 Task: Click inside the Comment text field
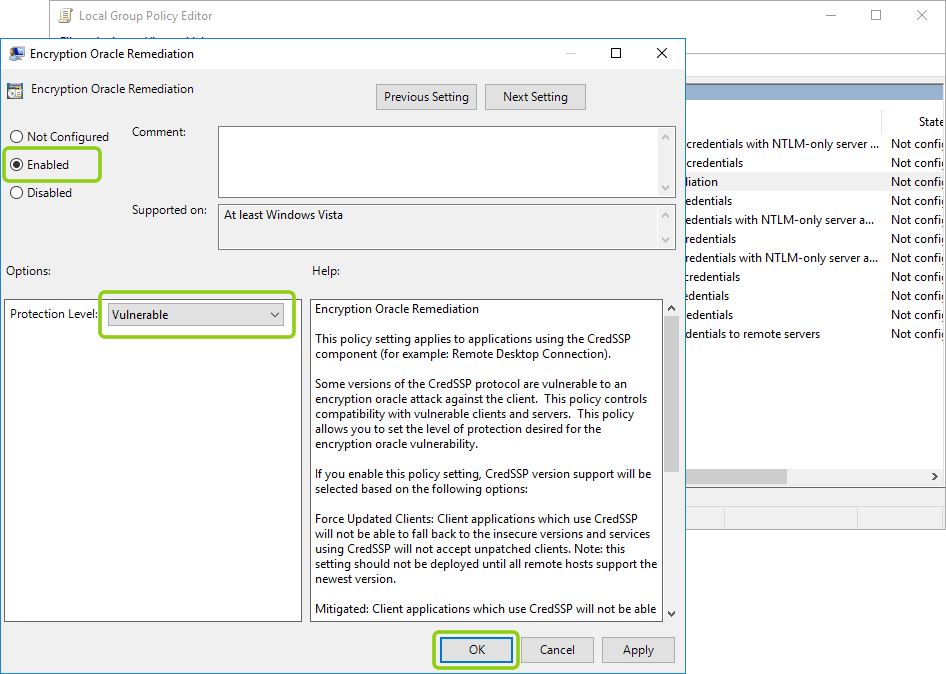click(x=438, y=161)
